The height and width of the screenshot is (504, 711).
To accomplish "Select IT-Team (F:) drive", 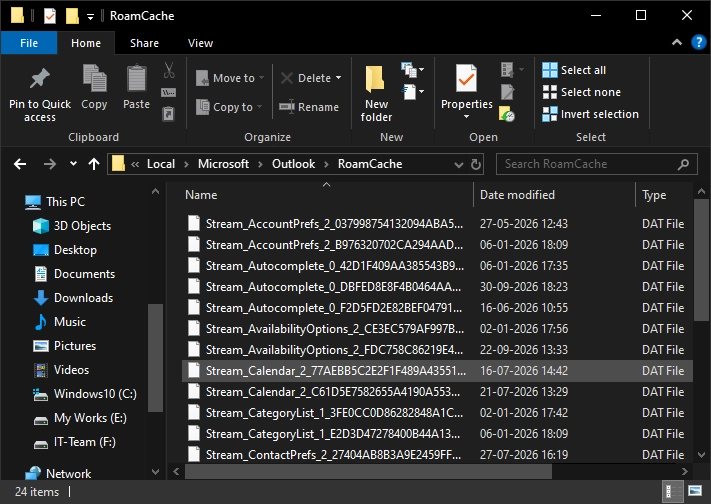I will pos(85,442).
